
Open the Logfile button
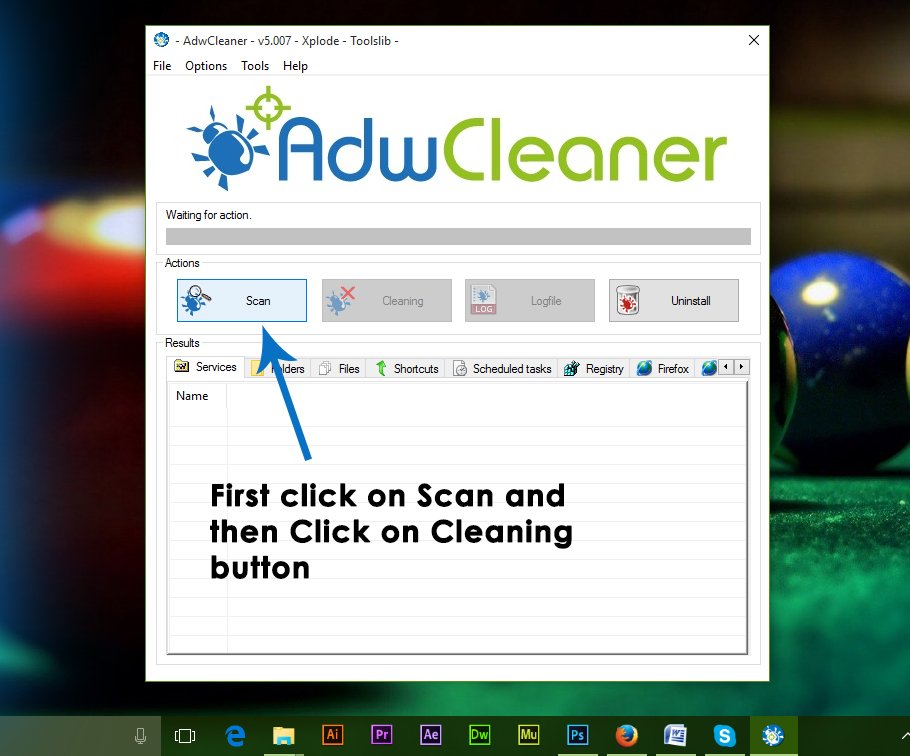(530, 301)
